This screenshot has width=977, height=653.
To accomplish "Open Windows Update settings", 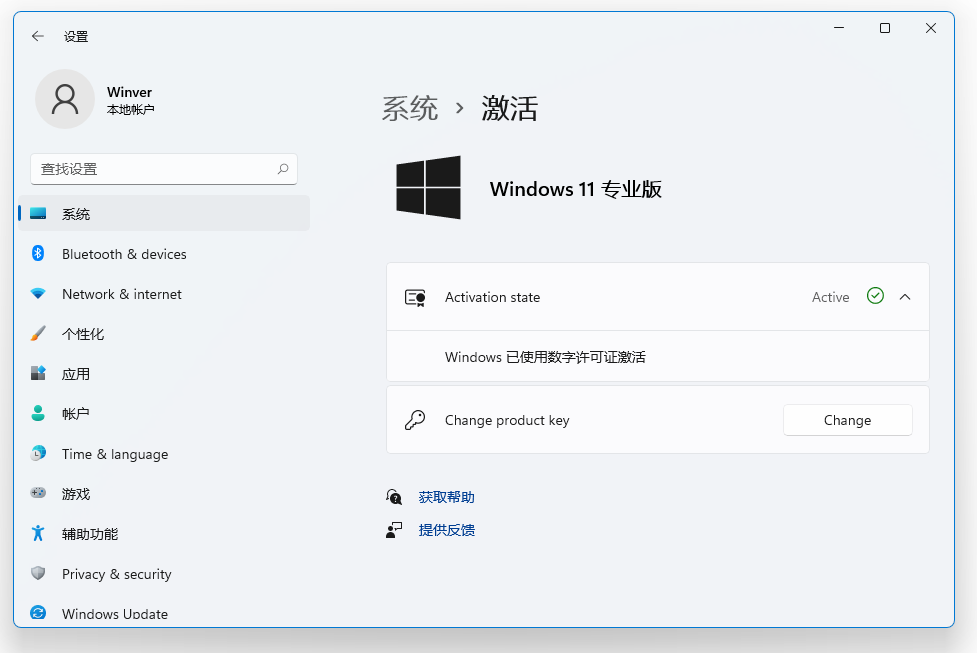I will [164, 612].
